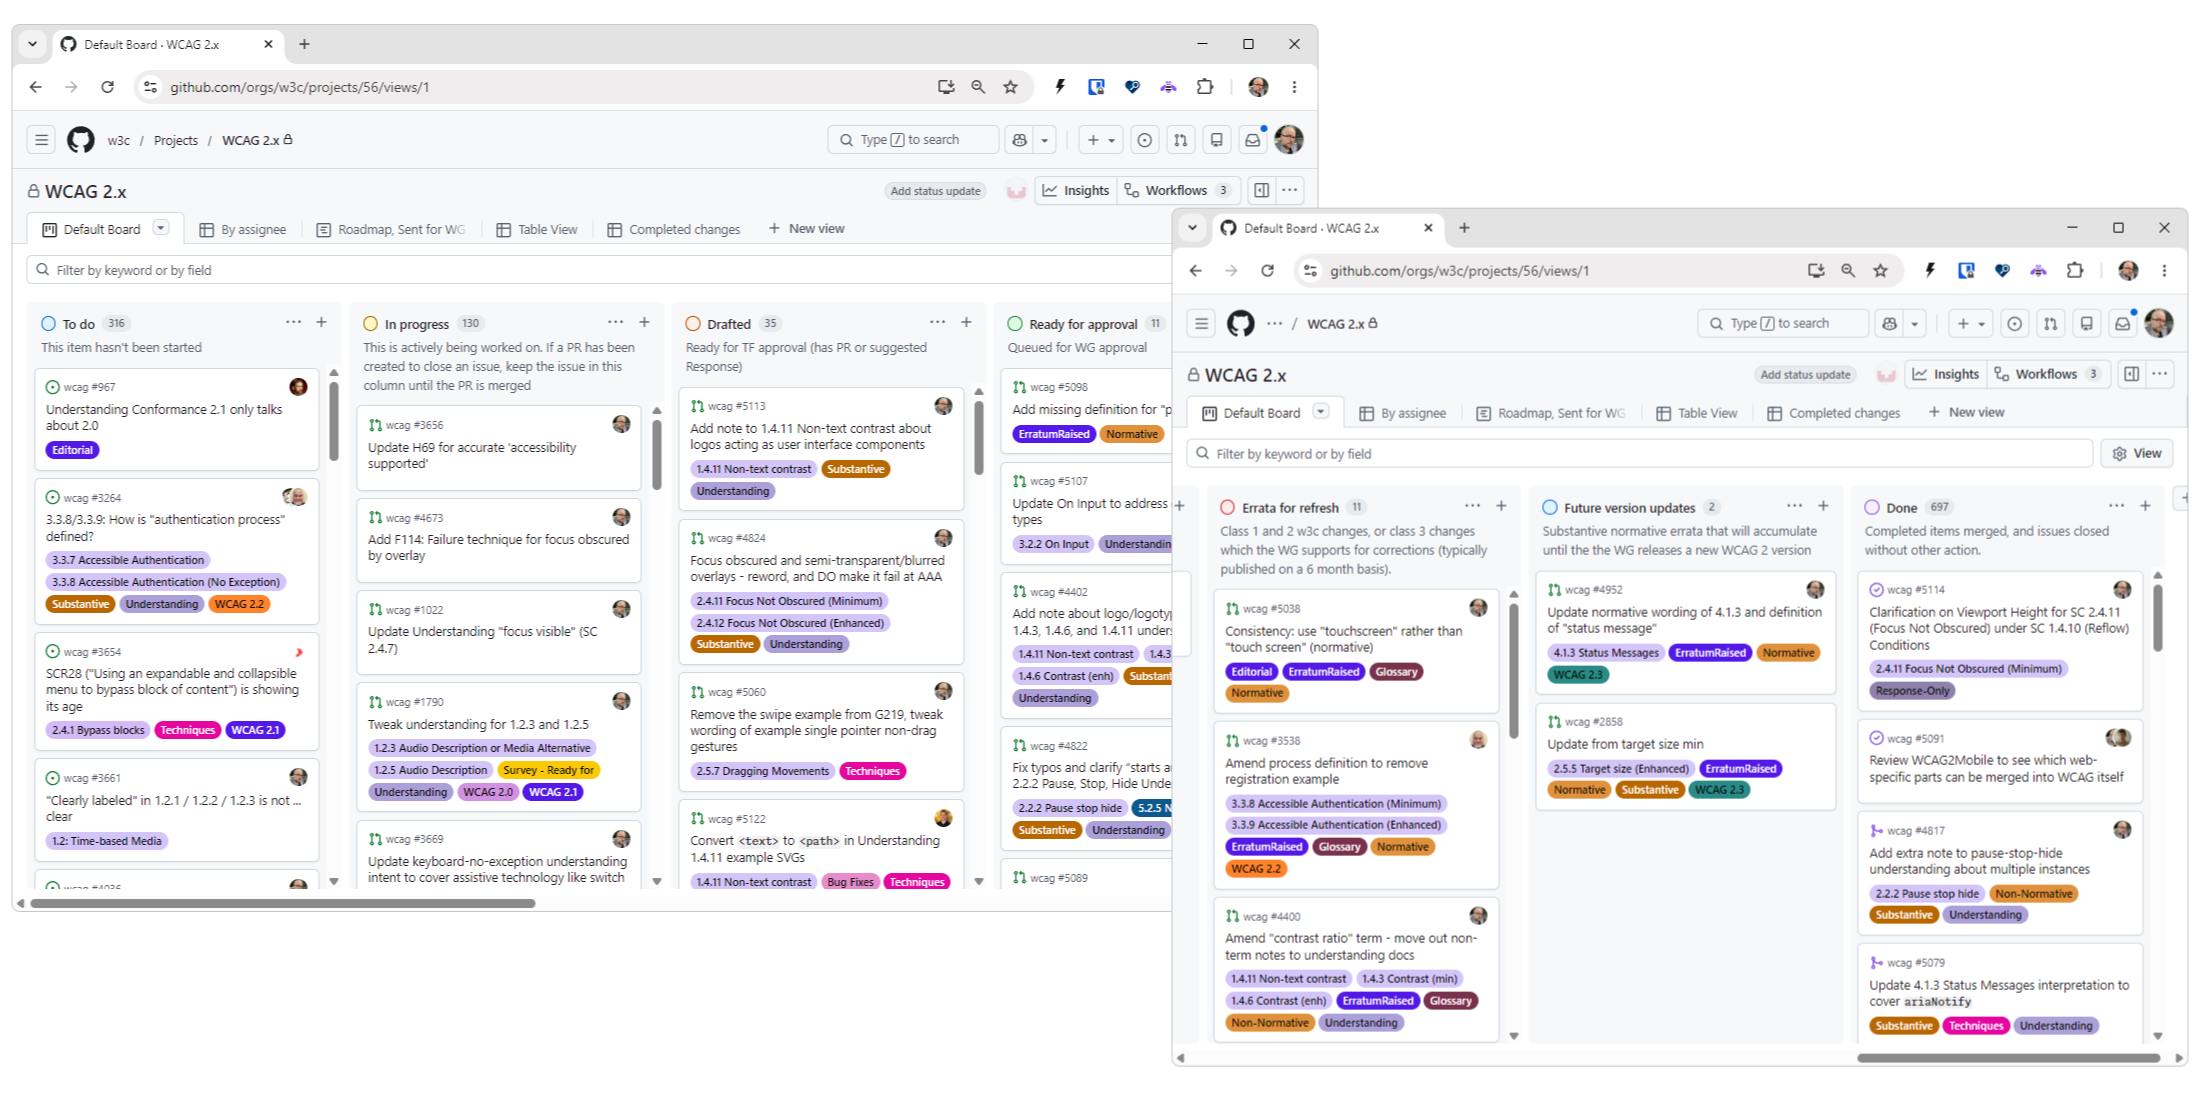Add an item to the Done column

(x=2145, y=506)
